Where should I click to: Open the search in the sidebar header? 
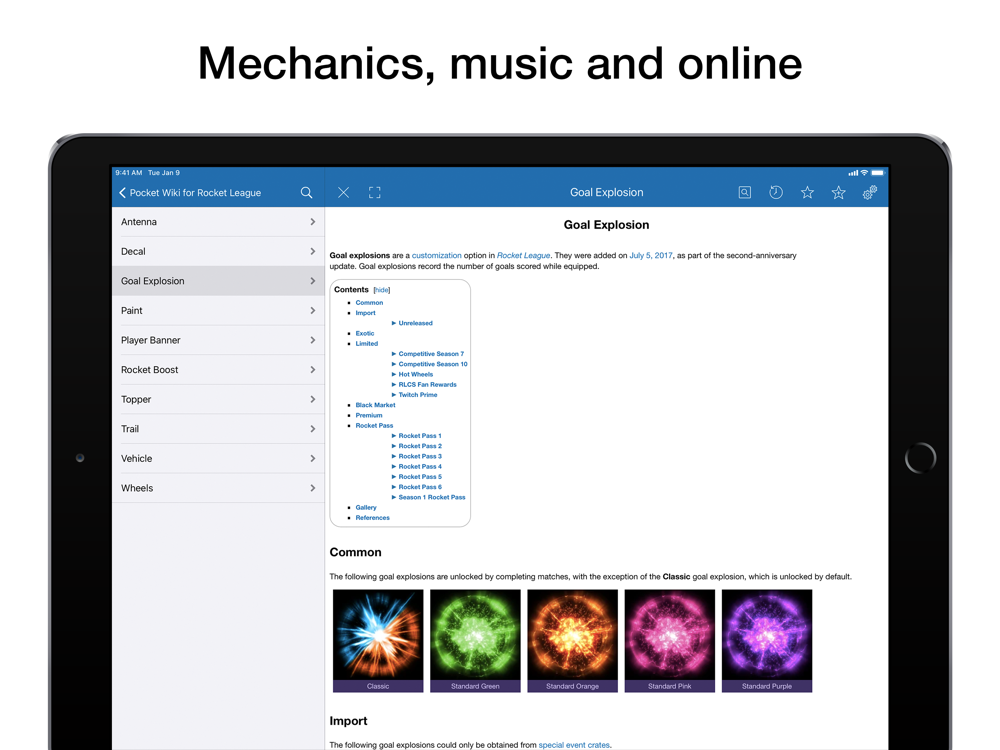tap(306, 193)
